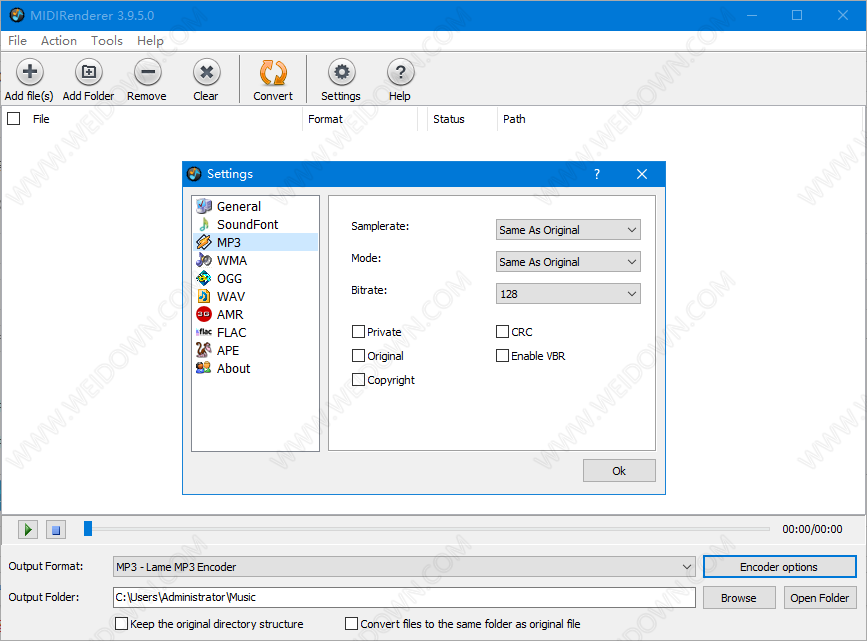The height and width of the screenshot is (641, 867).
Task: Click the Settings dialog help question mark
Action: pos(597,174)
